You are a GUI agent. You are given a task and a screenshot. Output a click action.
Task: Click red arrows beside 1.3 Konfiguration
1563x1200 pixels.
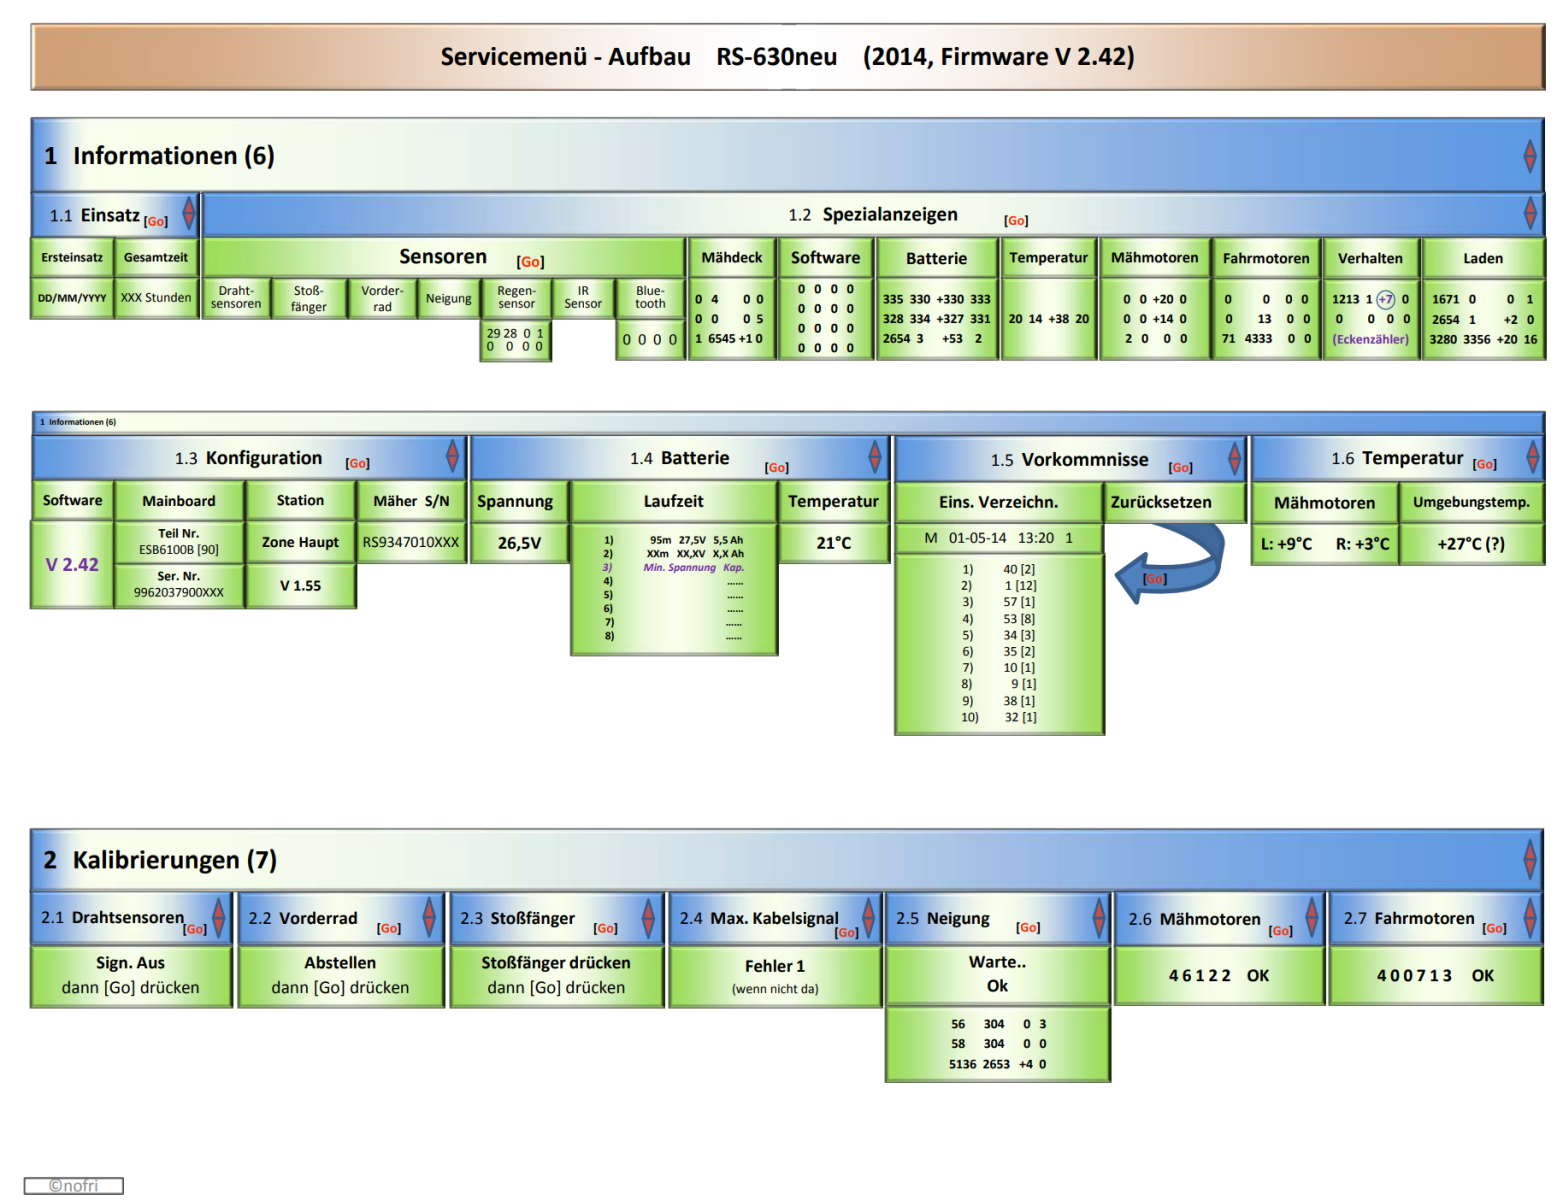tap(452, 457)
